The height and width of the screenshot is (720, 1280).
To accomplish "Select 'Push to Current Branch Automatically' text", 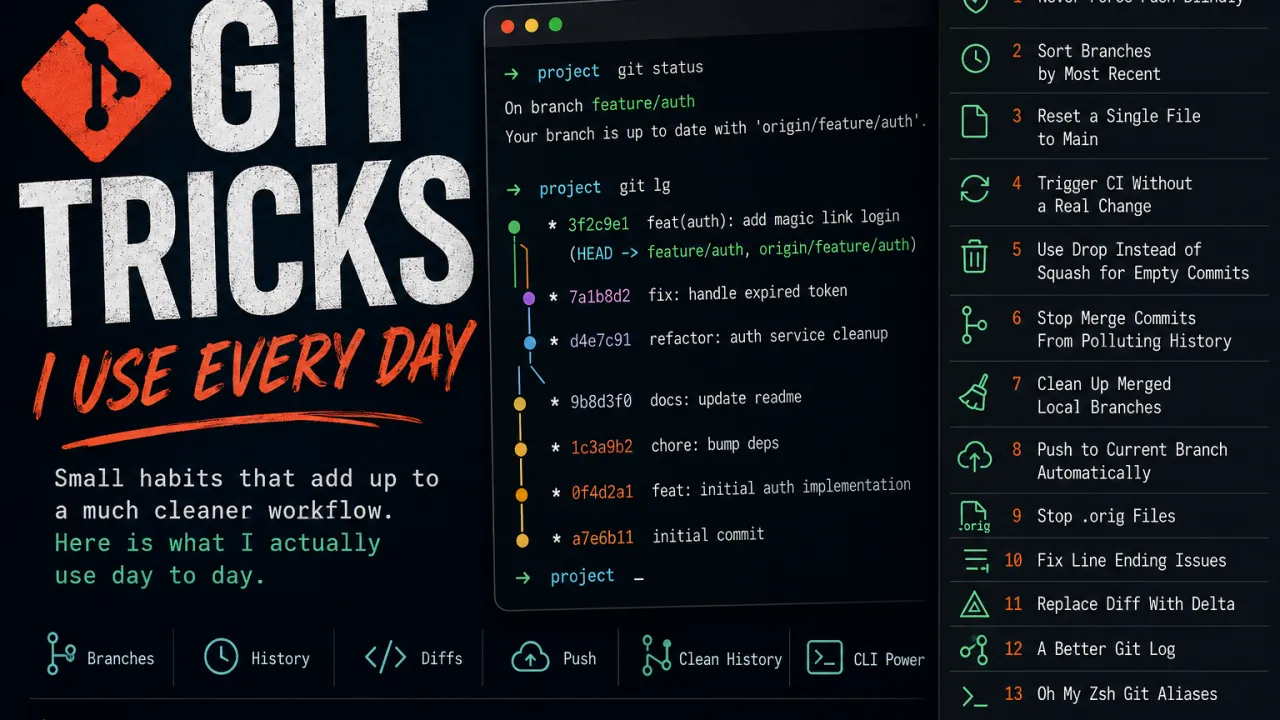I will pos(1132,461).
